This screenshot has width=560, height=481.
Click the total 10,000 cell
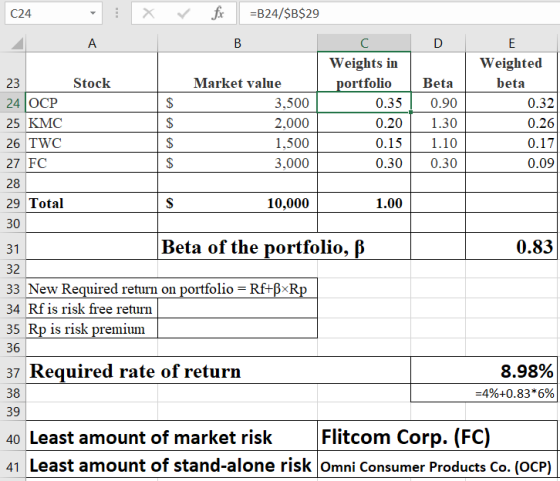(x=238, y=203)
